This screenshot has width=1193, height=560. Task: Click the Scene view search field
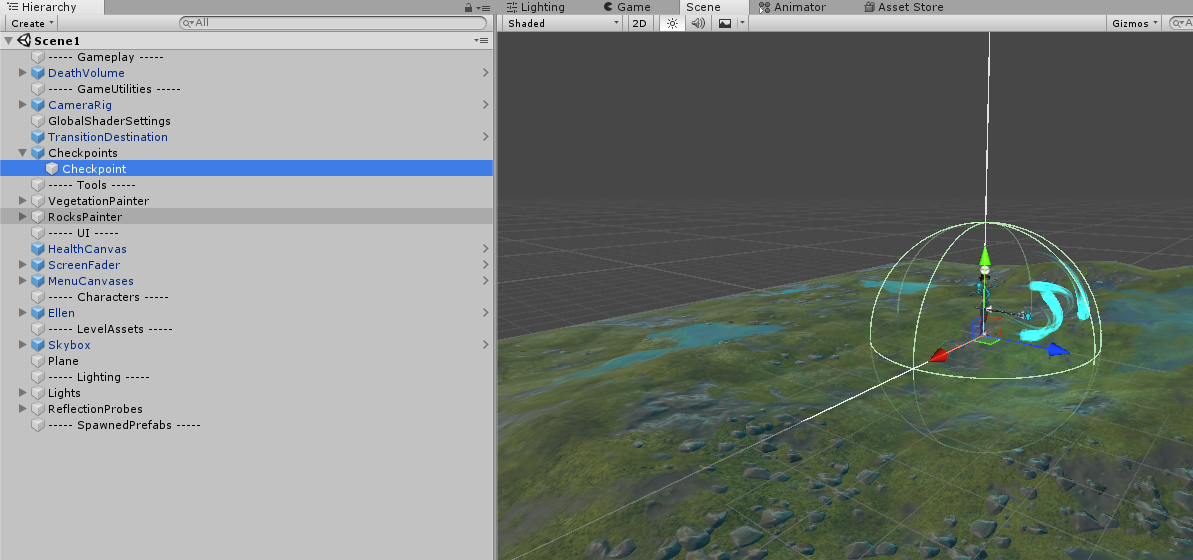pyautogui.click(x=1182, y=24)
